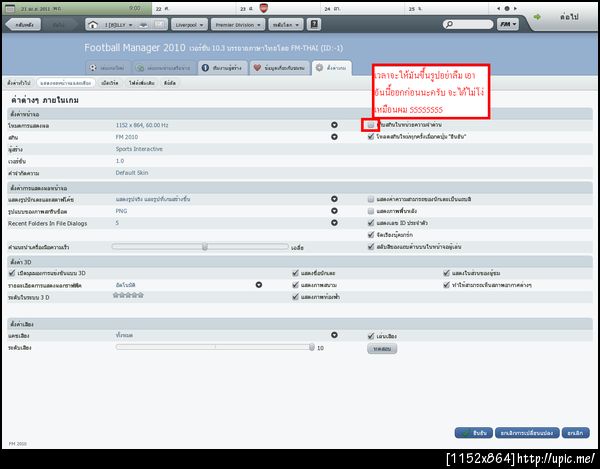
Task: Click the magnifier icon in the search box
Action: [449, 24]
